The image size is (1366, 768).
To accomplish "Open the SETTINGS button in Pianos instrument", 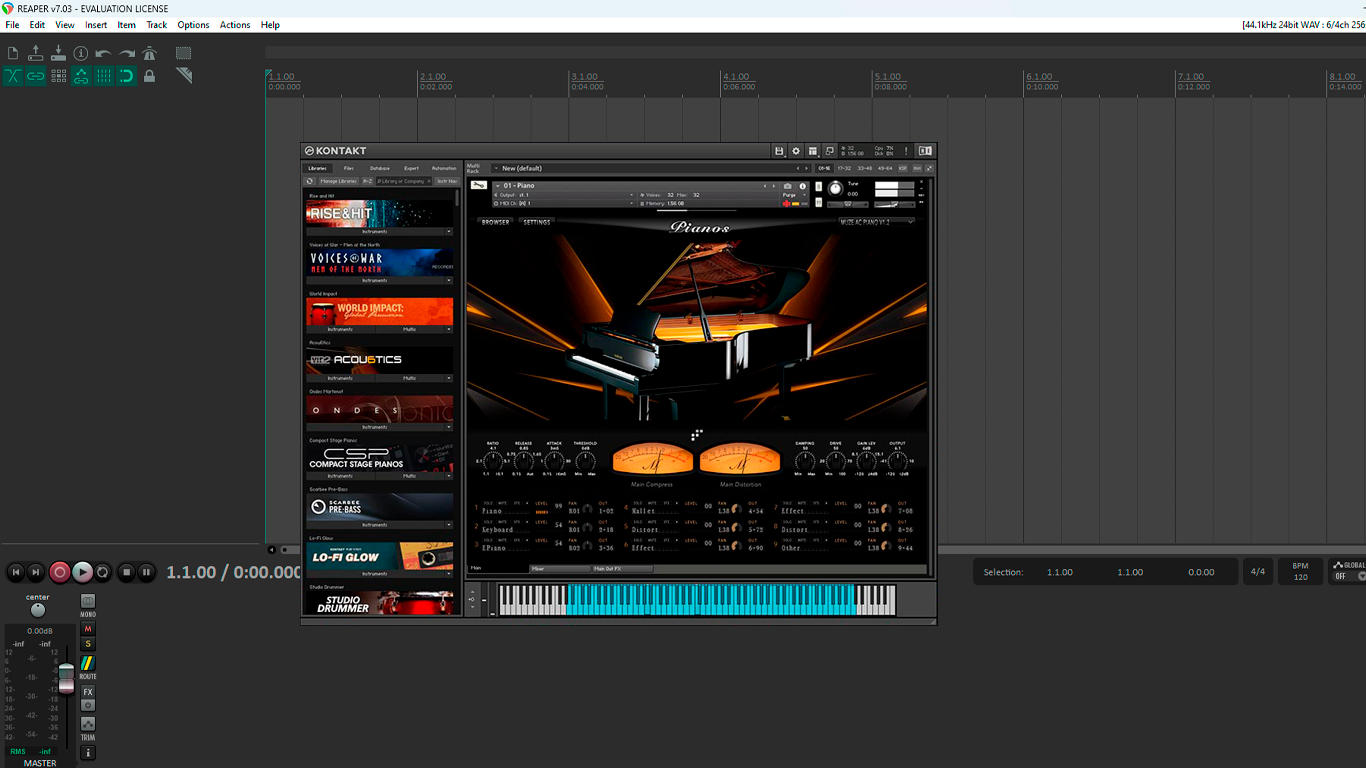I will (537, 222).
